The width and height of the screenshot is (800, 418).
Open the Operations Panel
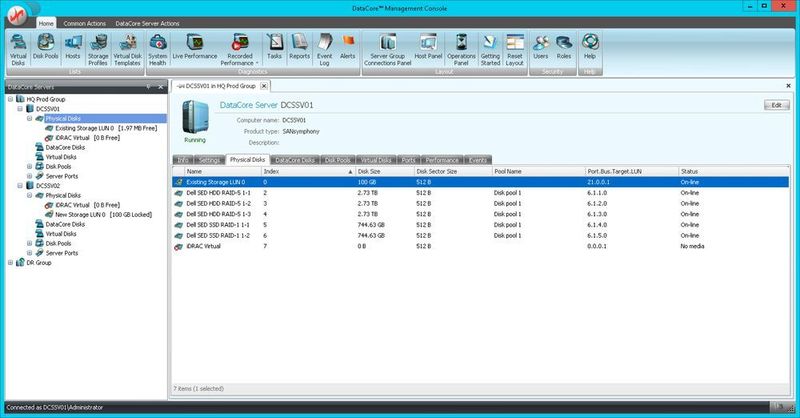point(461,50)
